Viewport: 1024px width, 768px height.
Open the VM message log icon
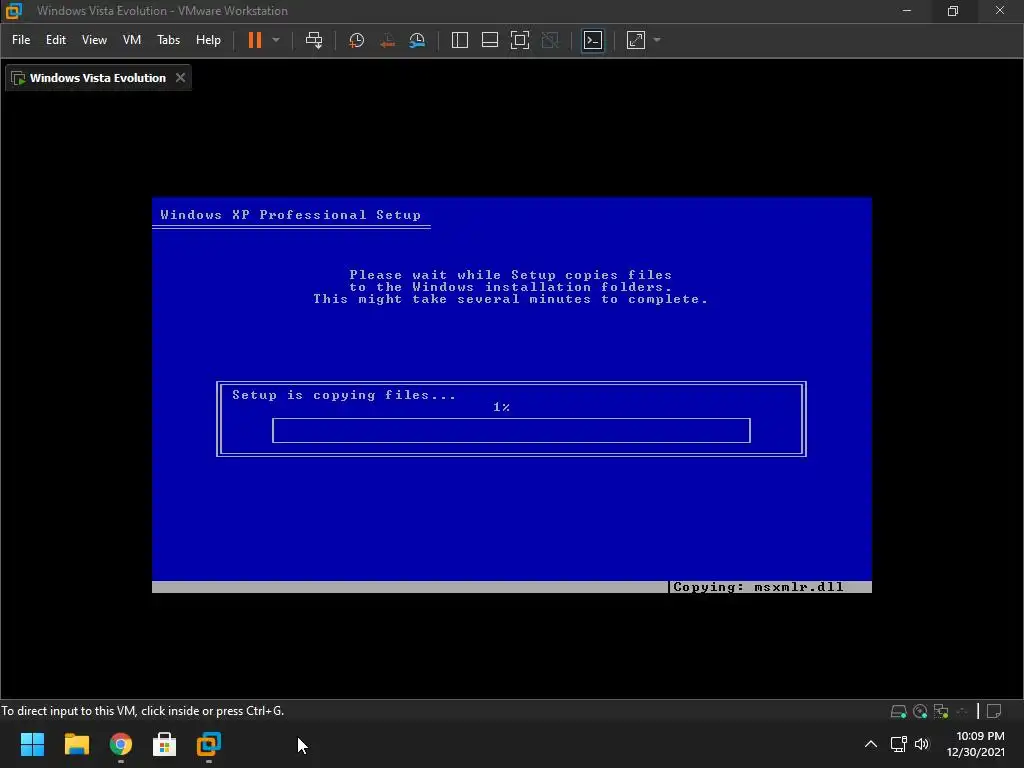coord(994,711)
